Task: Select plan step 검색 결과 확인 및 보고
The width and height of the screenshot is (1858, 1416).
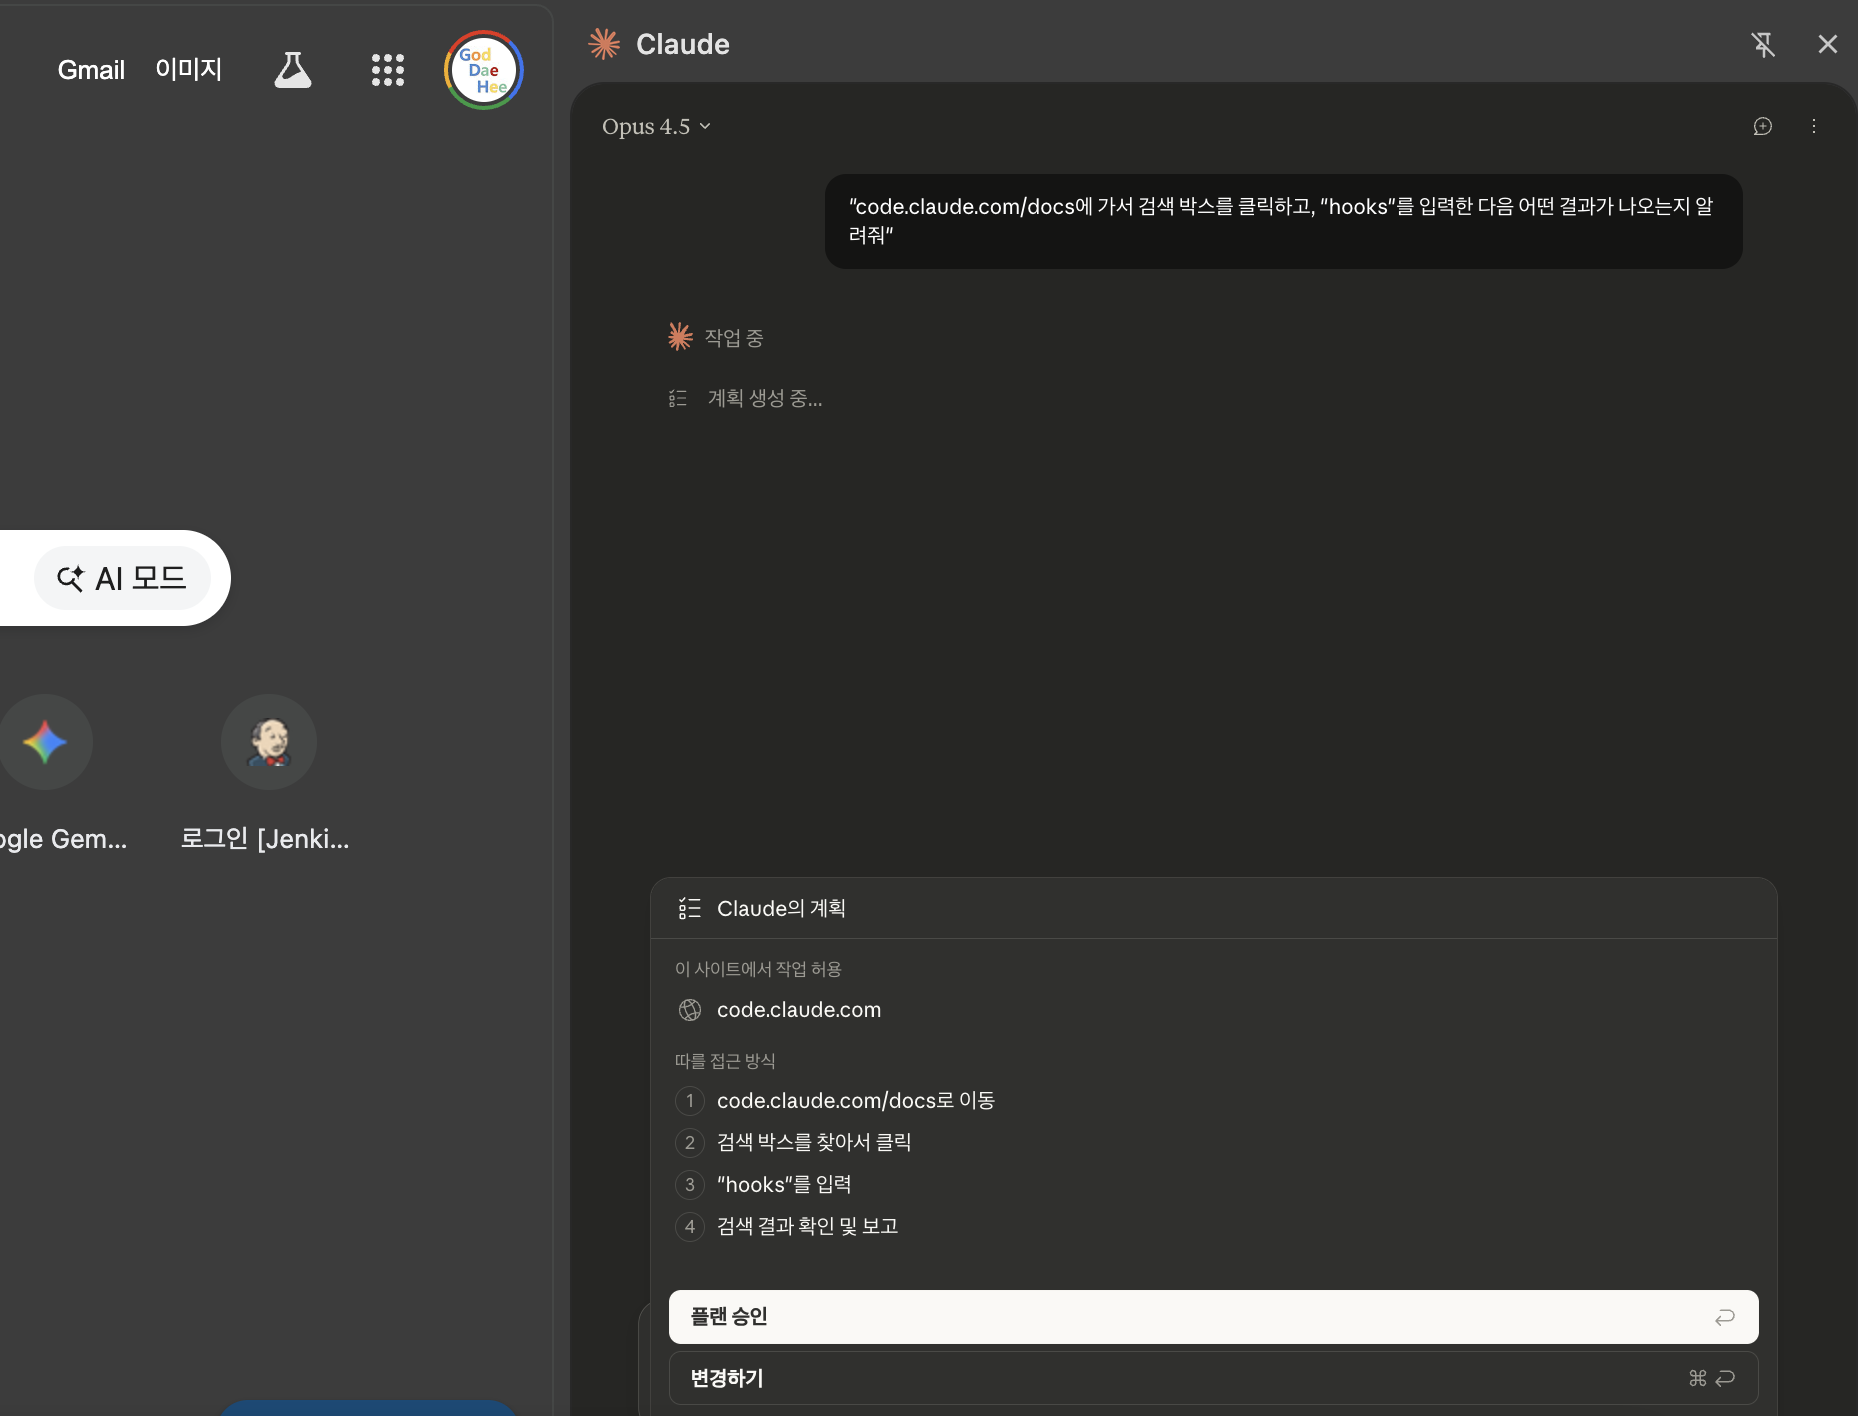Action: pos(808,1227)
